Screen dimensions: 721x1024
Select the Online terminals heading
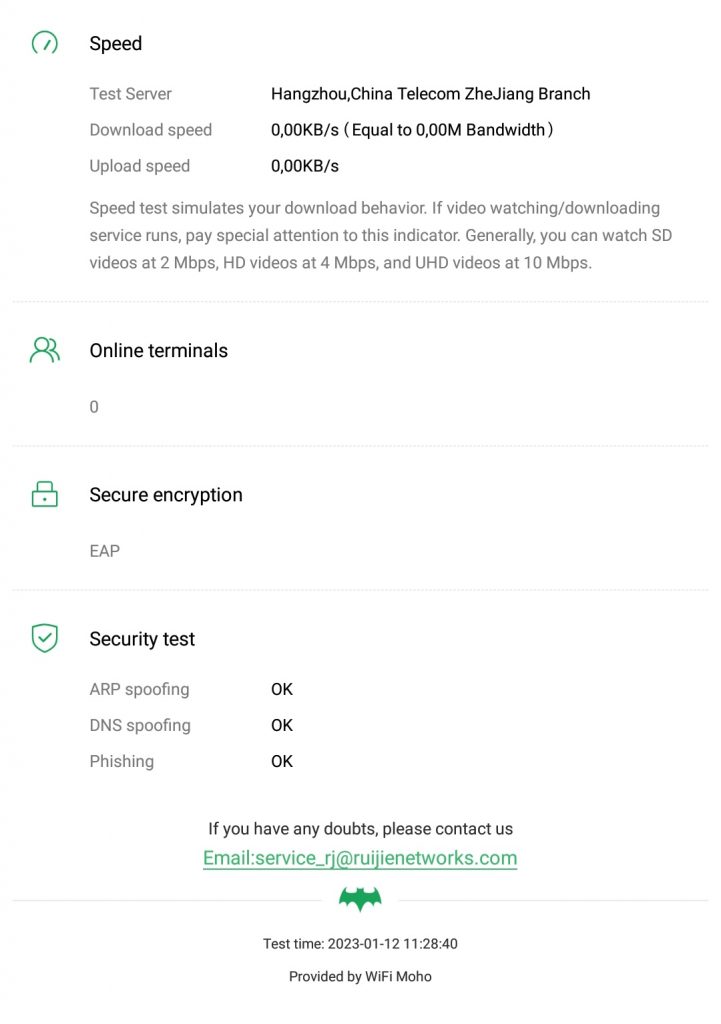coord(158,351)
